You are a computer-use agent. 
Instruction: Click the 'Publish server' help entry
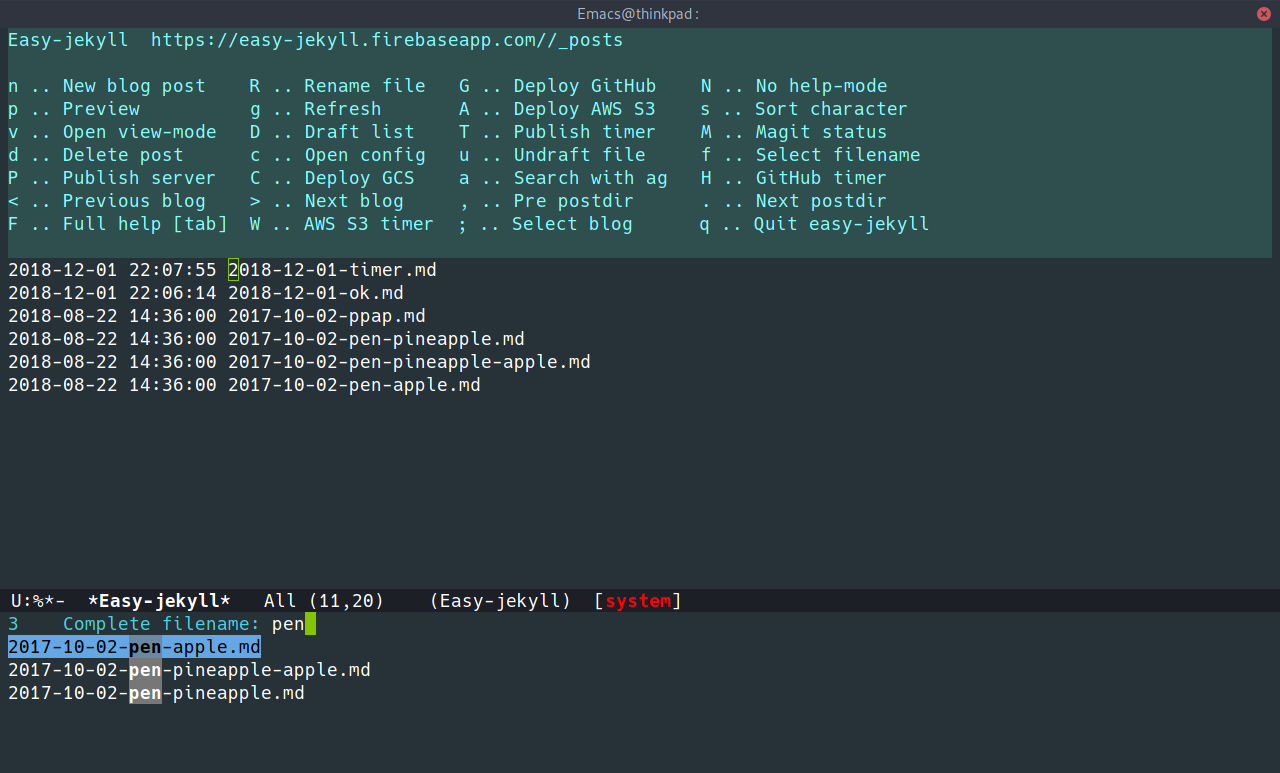point(112,178)
